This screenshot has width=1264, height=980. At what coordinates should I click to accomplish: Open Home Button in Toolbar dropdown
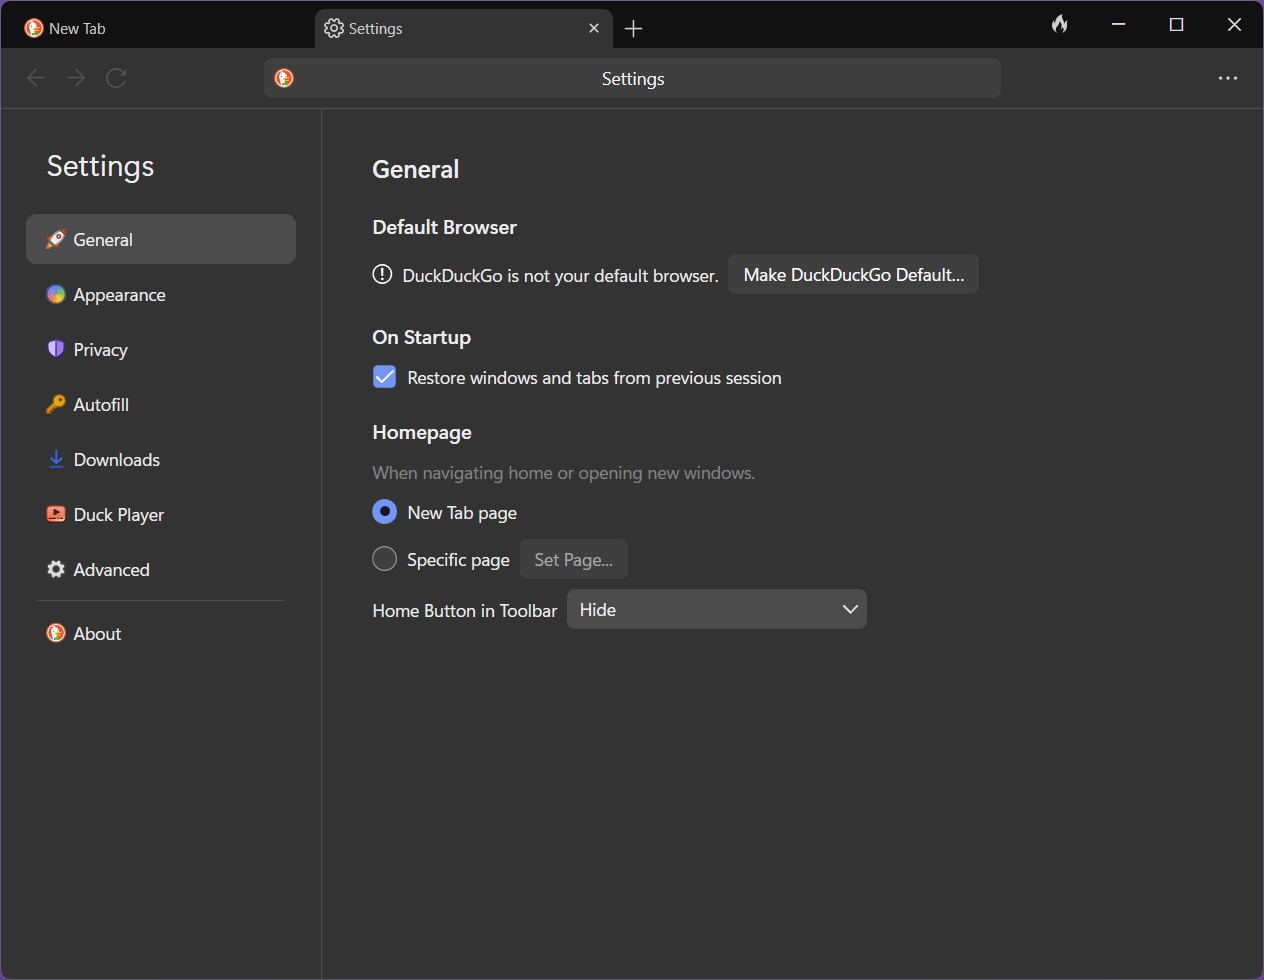coord(717,609)
